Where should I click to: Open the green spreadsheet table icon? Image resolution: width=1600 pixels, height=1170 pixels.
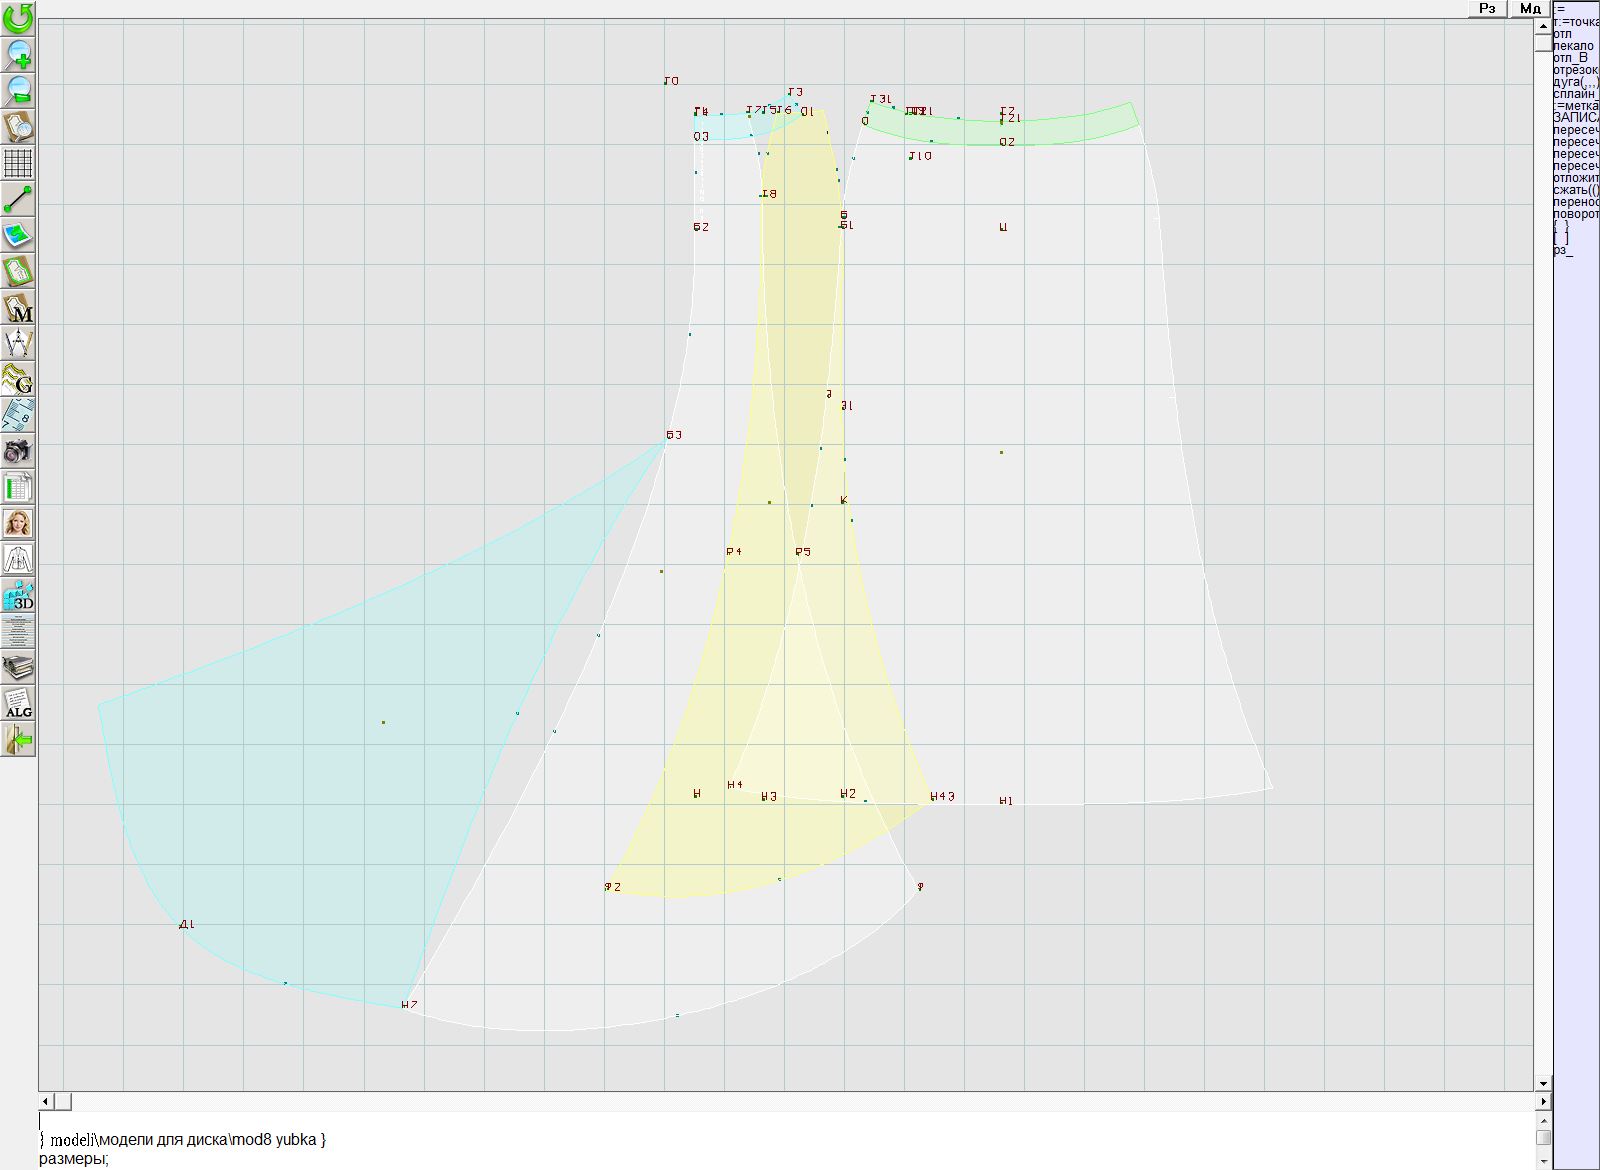18,488
